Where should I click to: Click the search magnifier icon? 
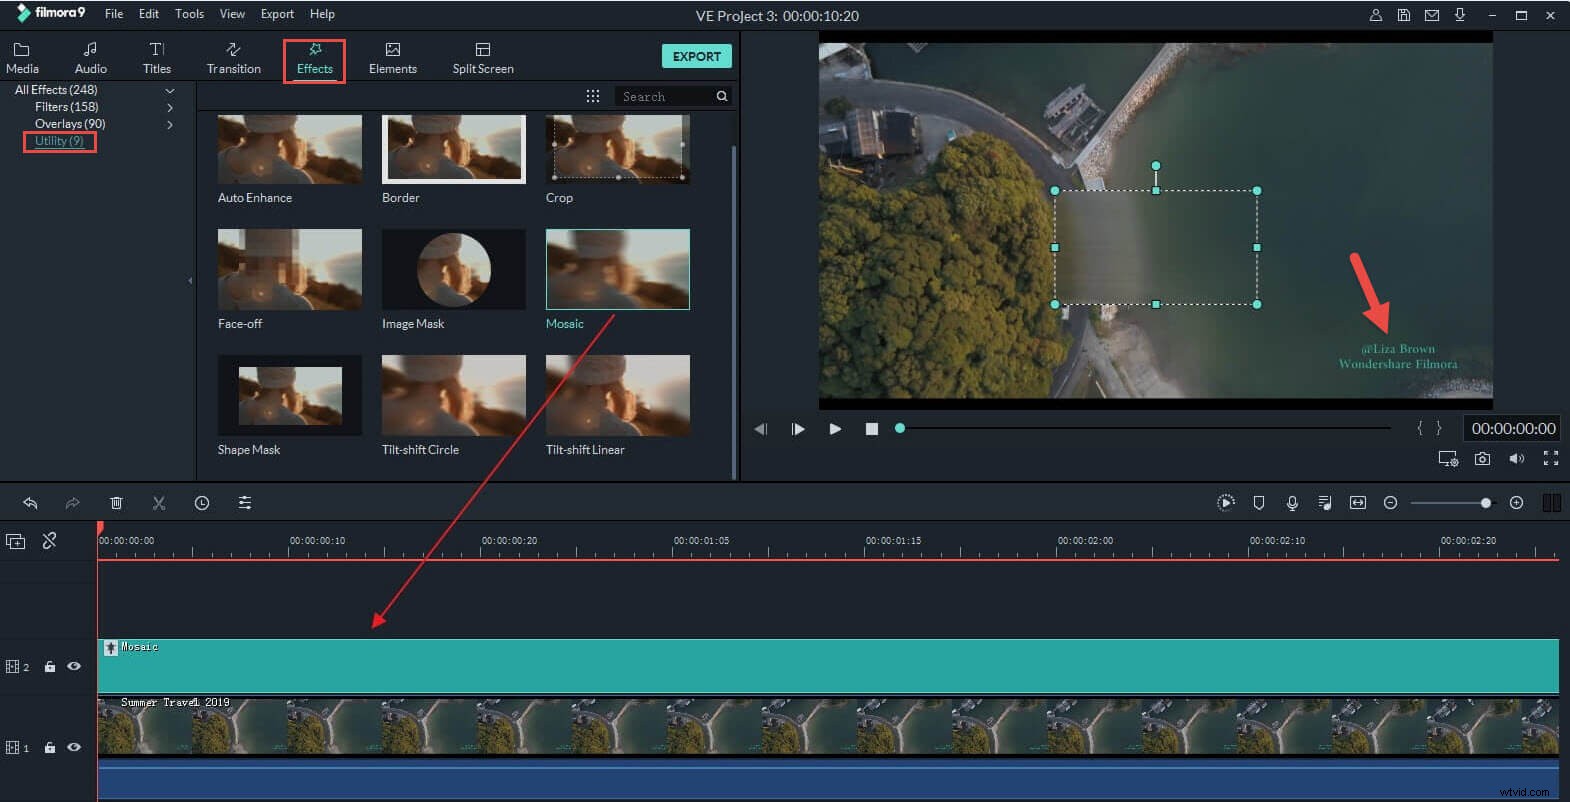(x=721, y=96)
